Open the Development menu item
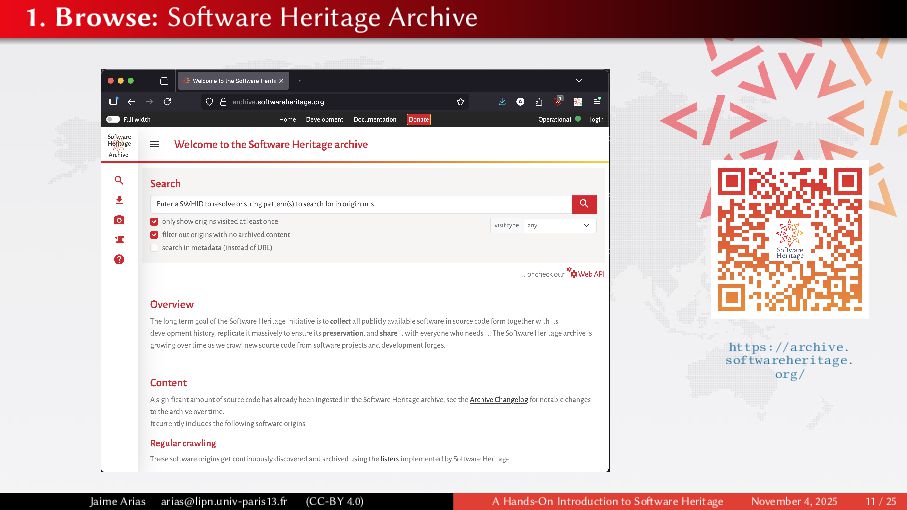 point(325,119)
